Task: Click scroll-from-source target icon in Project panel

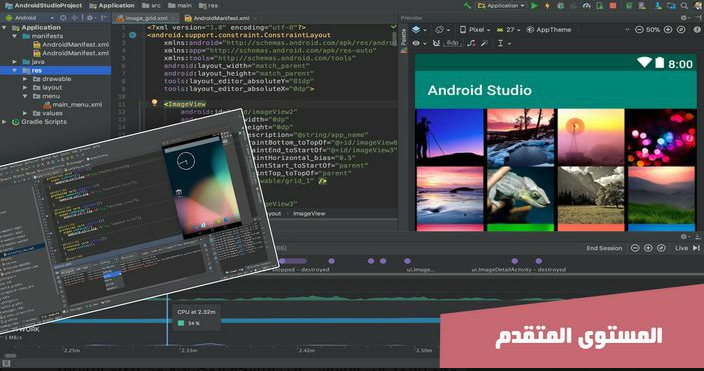Action: point(63,18)
